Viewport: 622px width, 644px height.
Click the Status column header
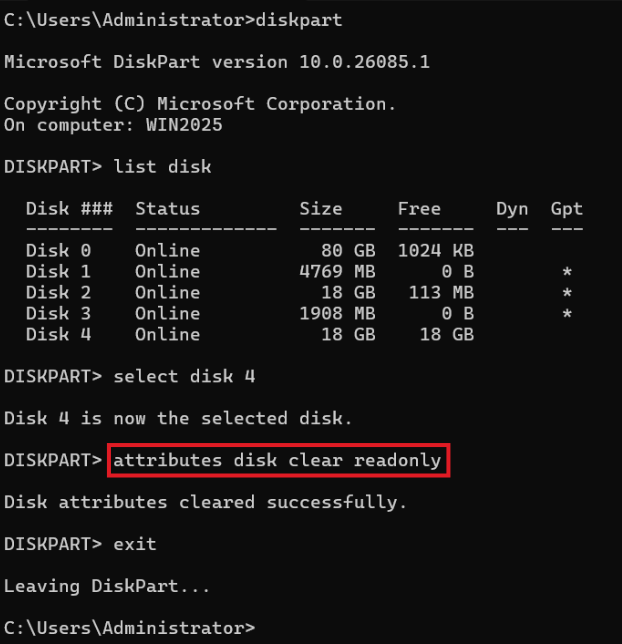pyautogui.click(x=168, y=209)
